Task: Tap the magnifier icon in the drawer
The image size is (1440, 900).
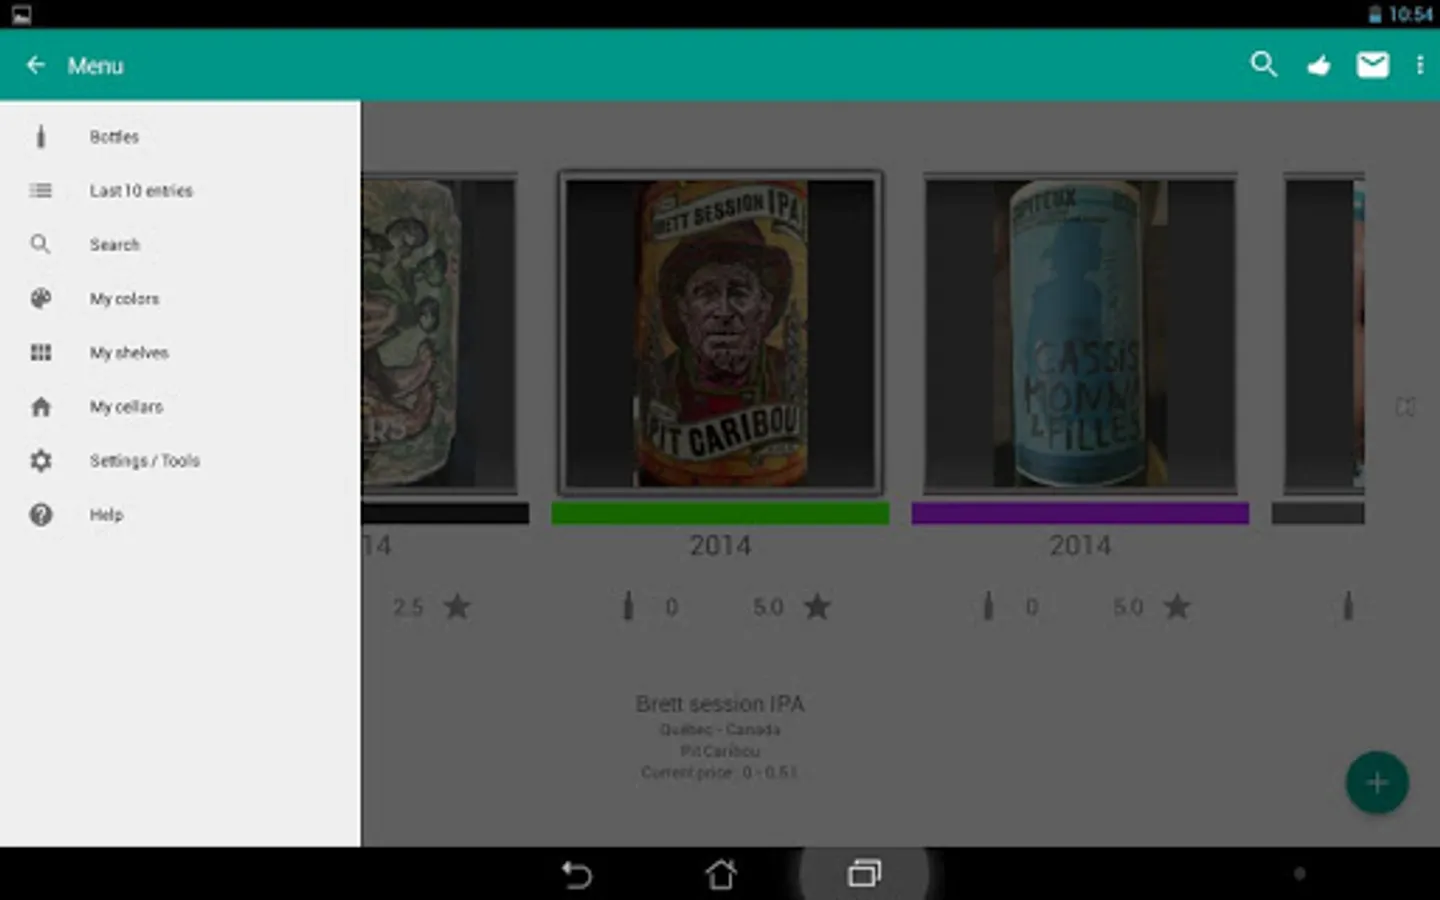Action: point(40,244)
